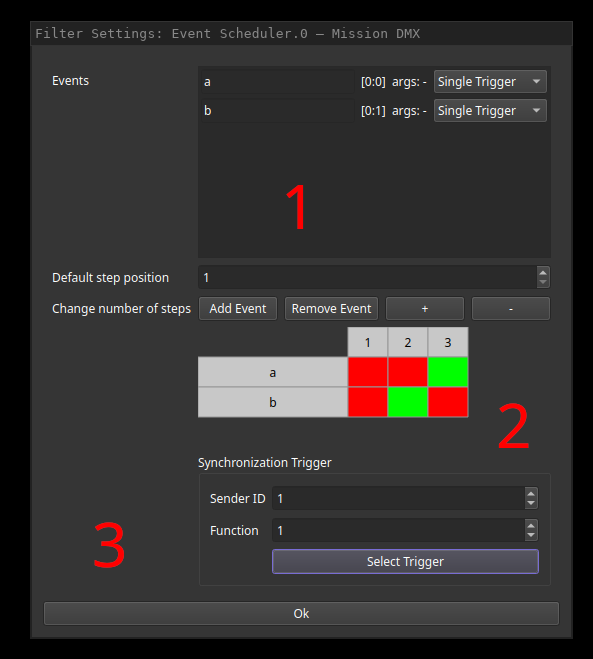Toggle the red cell for event b, step 1
Screen dimensions: 593x659
coord(368,402)
